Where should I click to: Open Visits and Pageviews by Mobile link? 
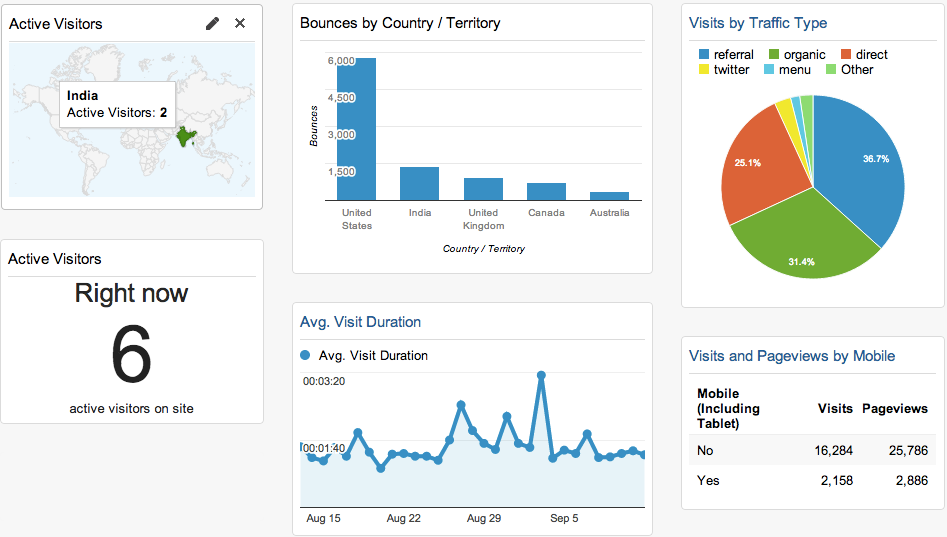(792, 356)
